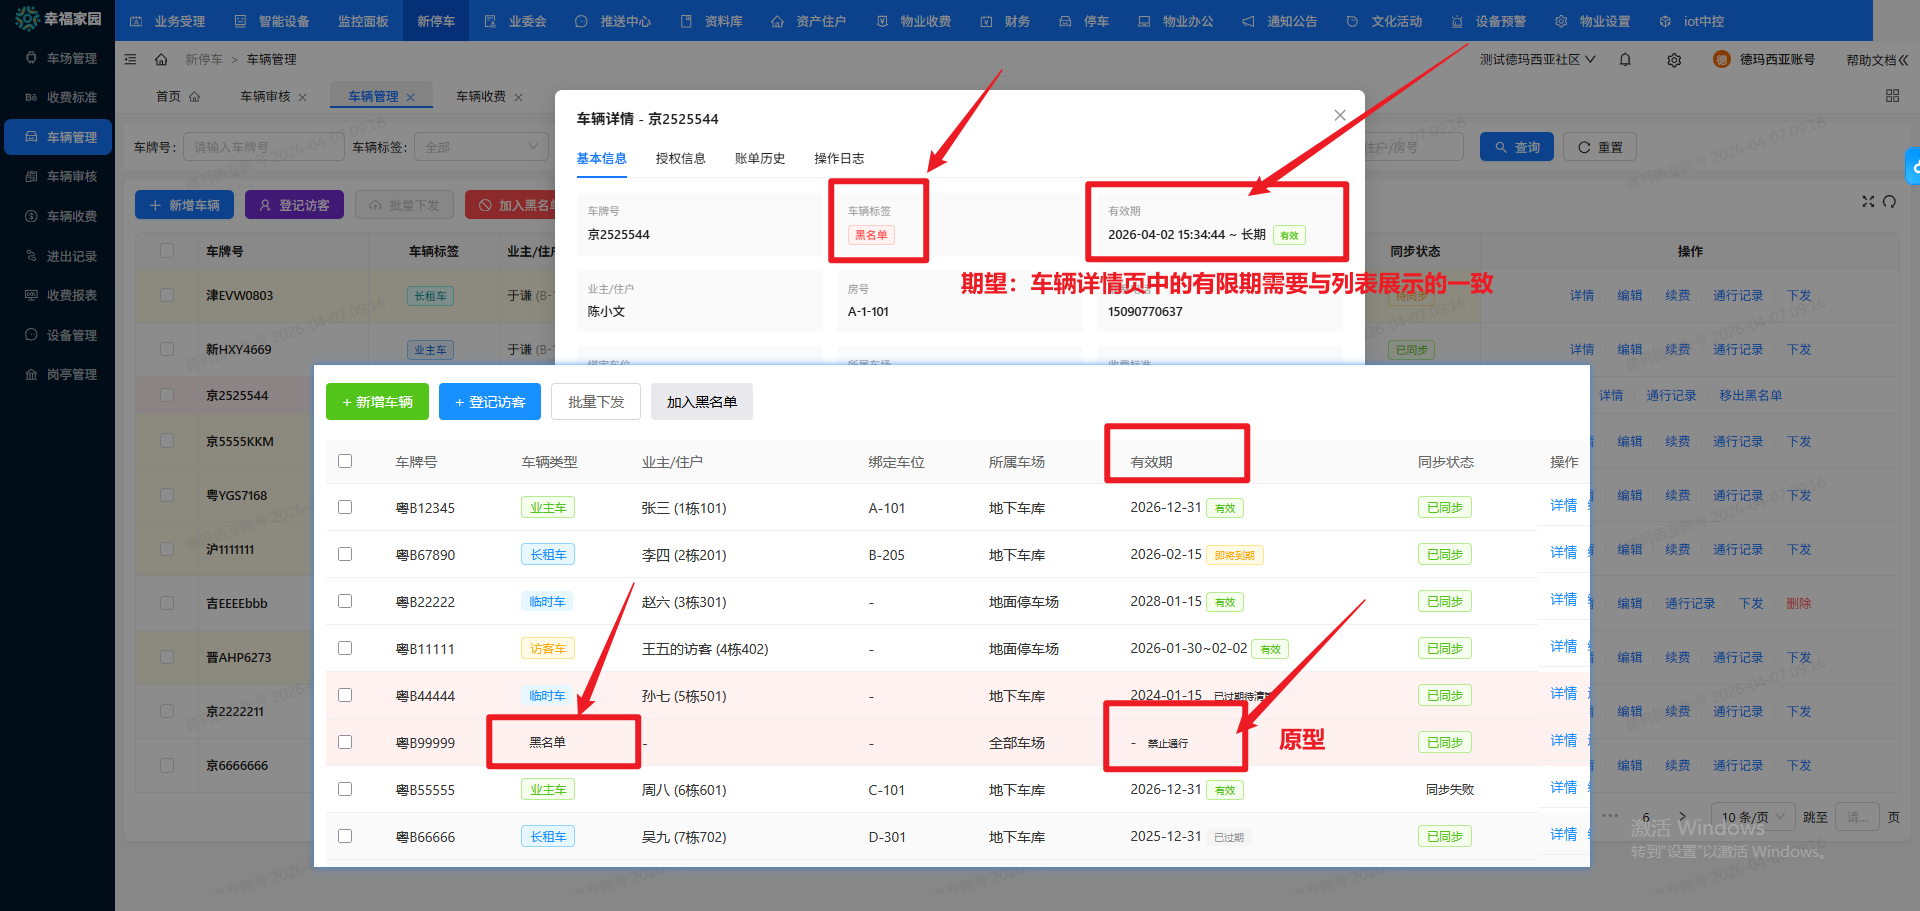Open the settings gear in header
Viewport: 1920px width, 911px height.
(1674, 60)
